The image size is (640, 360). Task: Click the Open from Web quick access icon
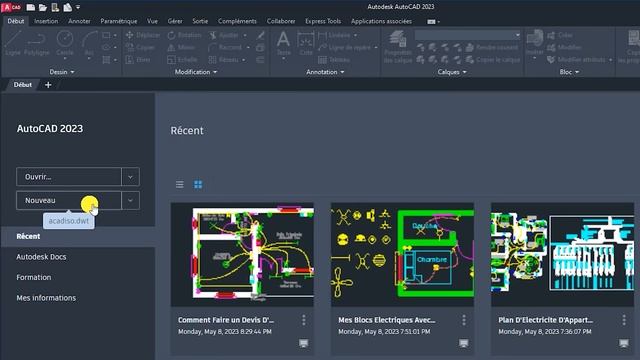point(67,7)
